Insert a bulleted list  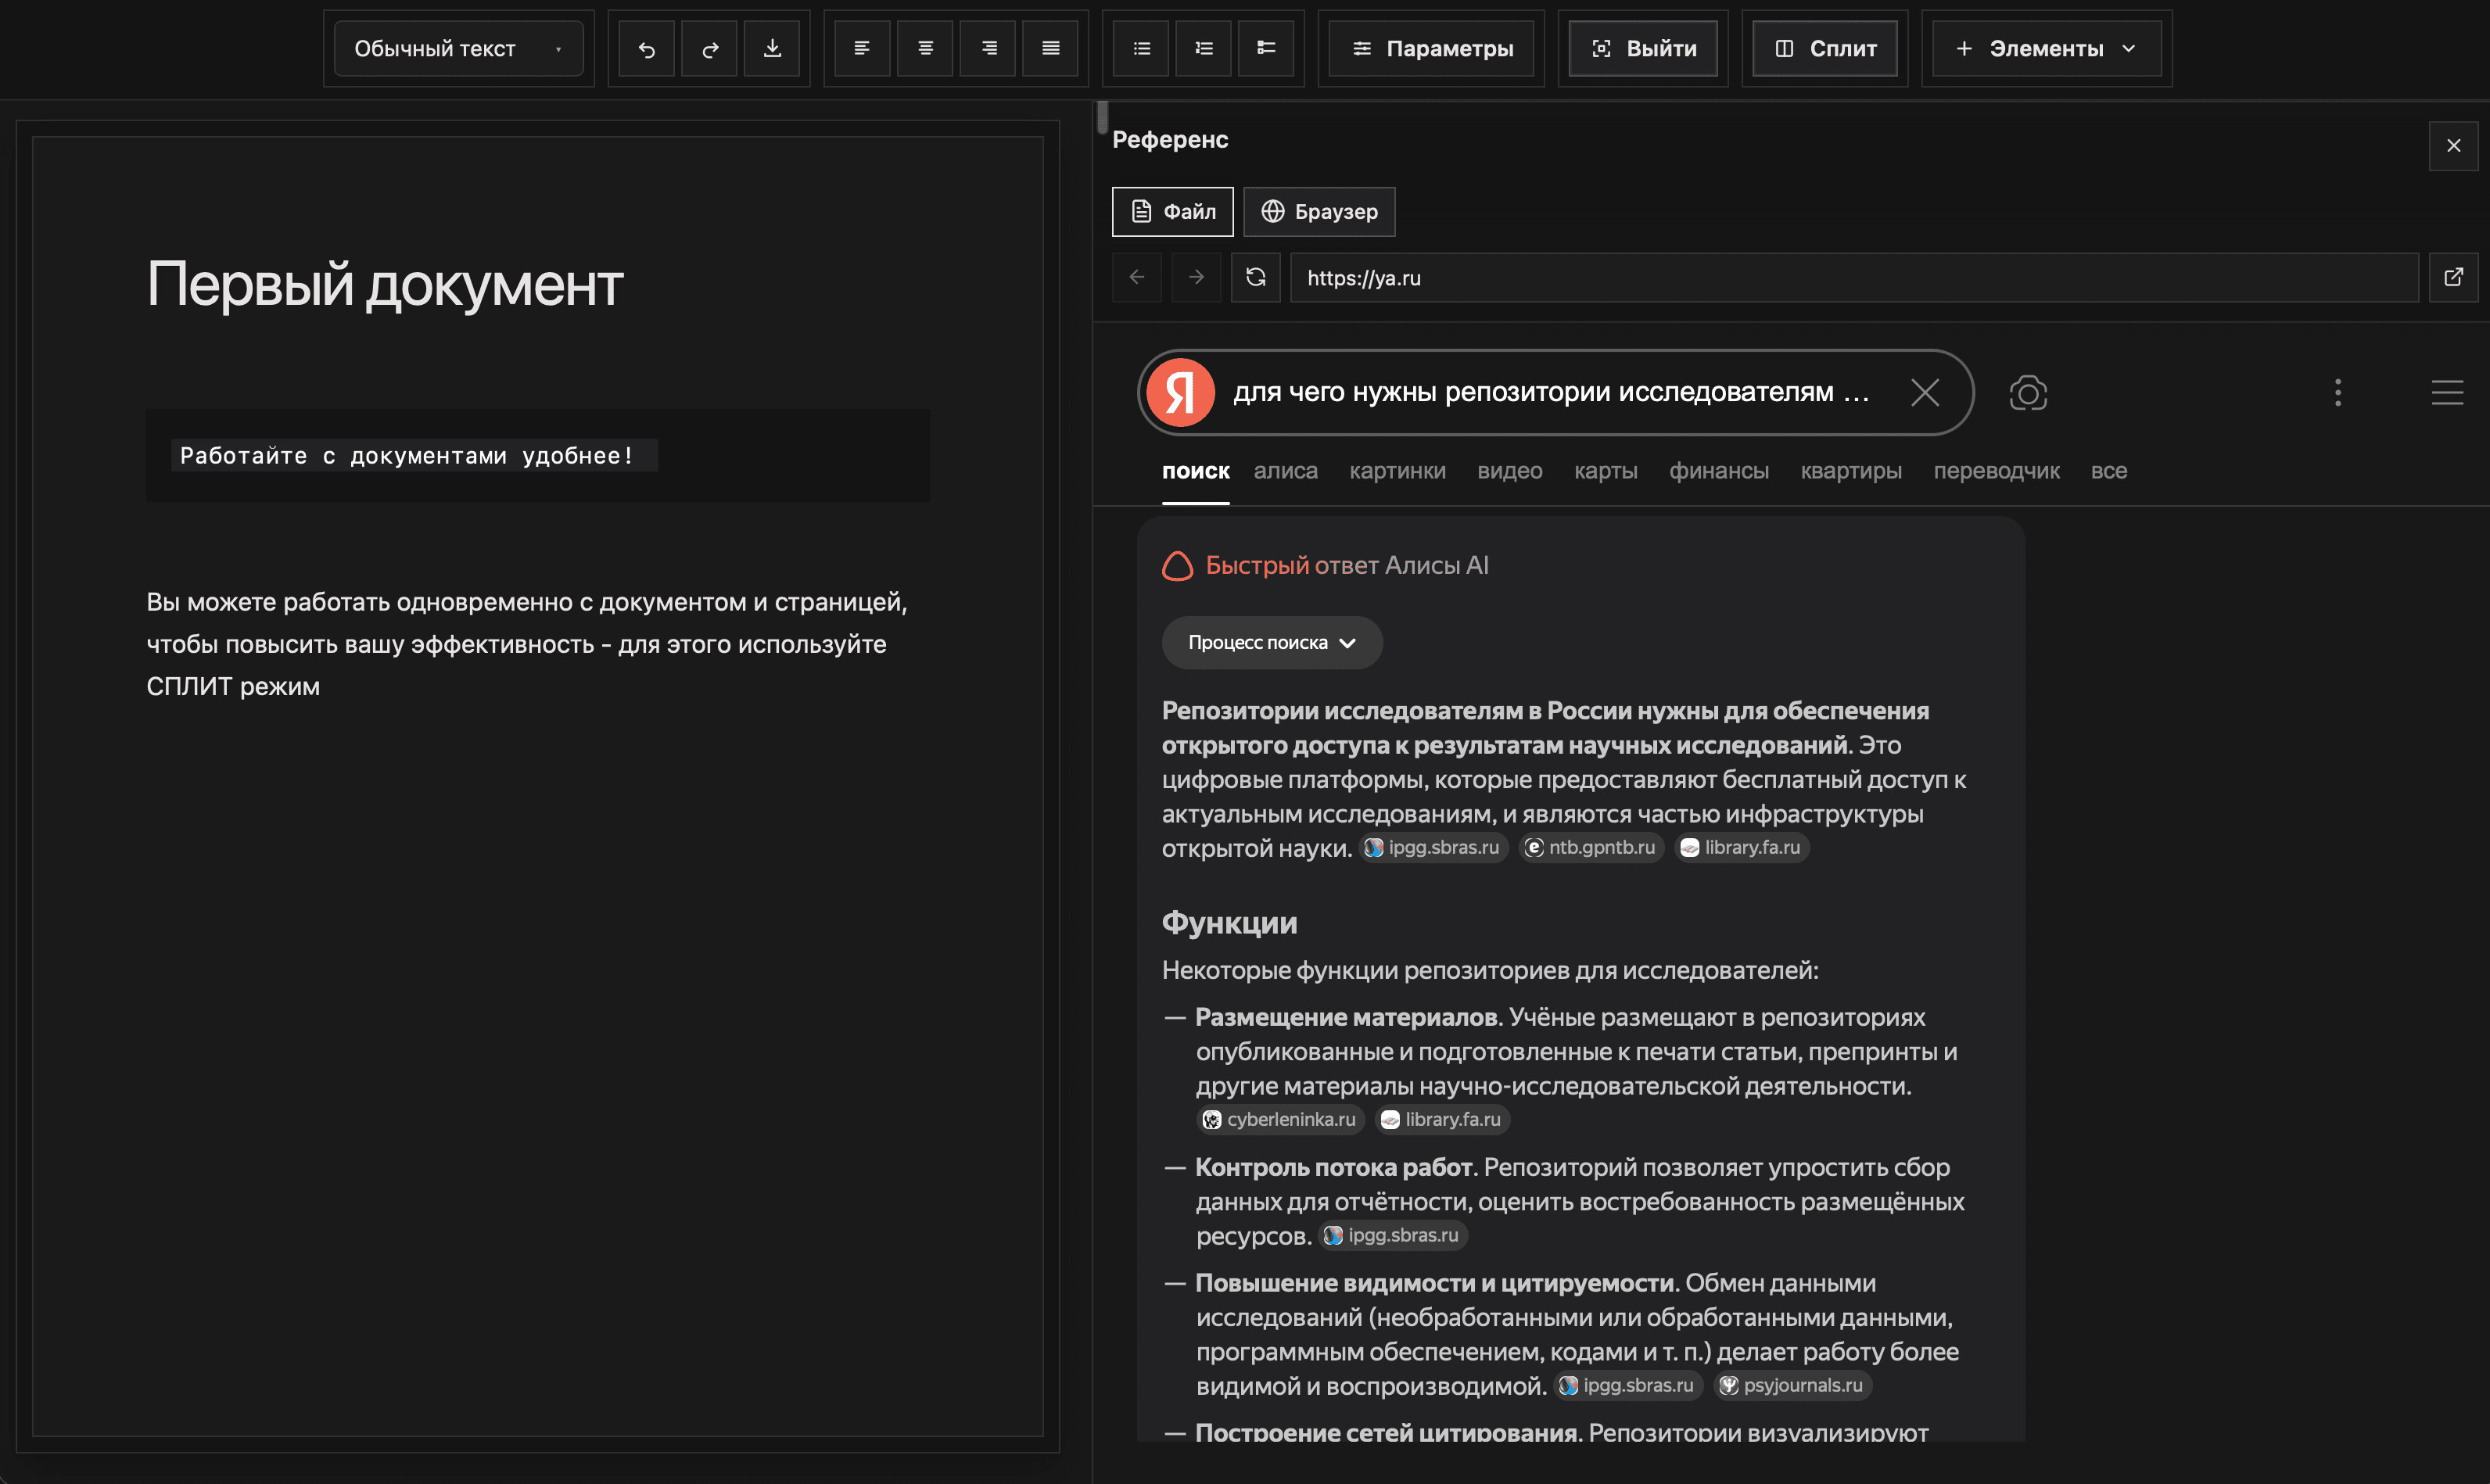coord(1141,48)
